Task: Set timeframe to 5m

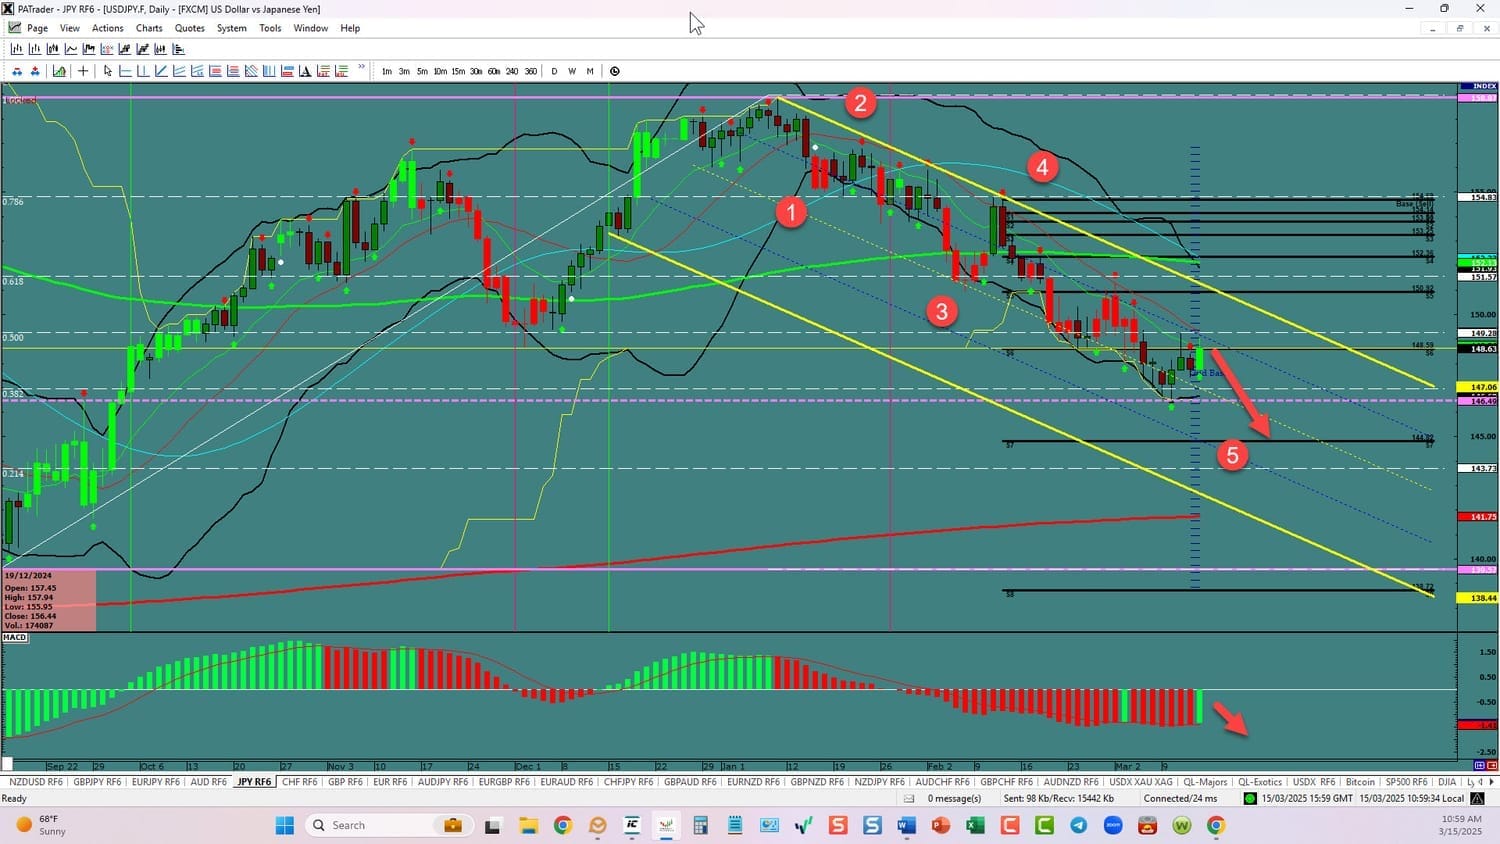Action: click(422, 71)
